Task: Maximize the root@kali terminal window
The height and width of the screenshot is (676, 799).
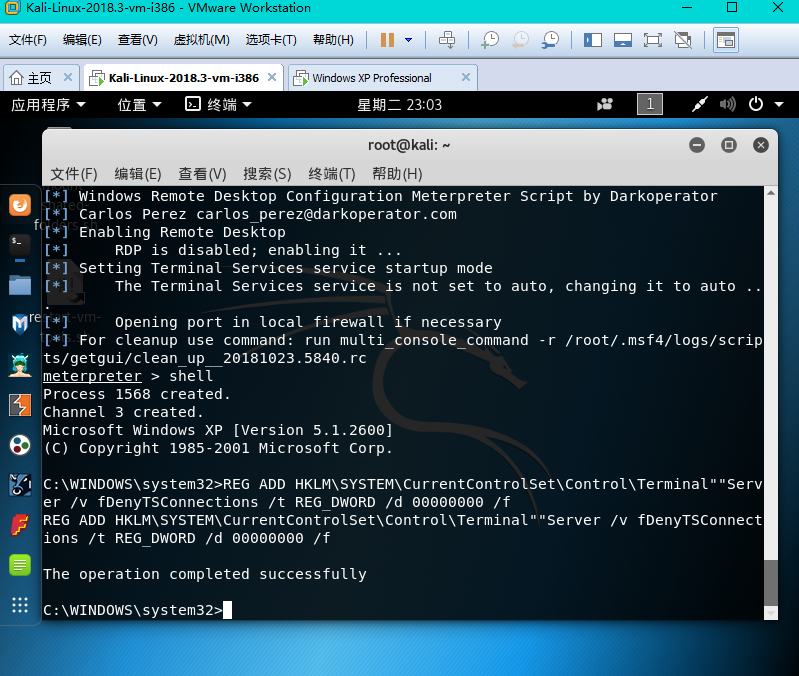Action: pyautogui.click(x=729, y=145)
